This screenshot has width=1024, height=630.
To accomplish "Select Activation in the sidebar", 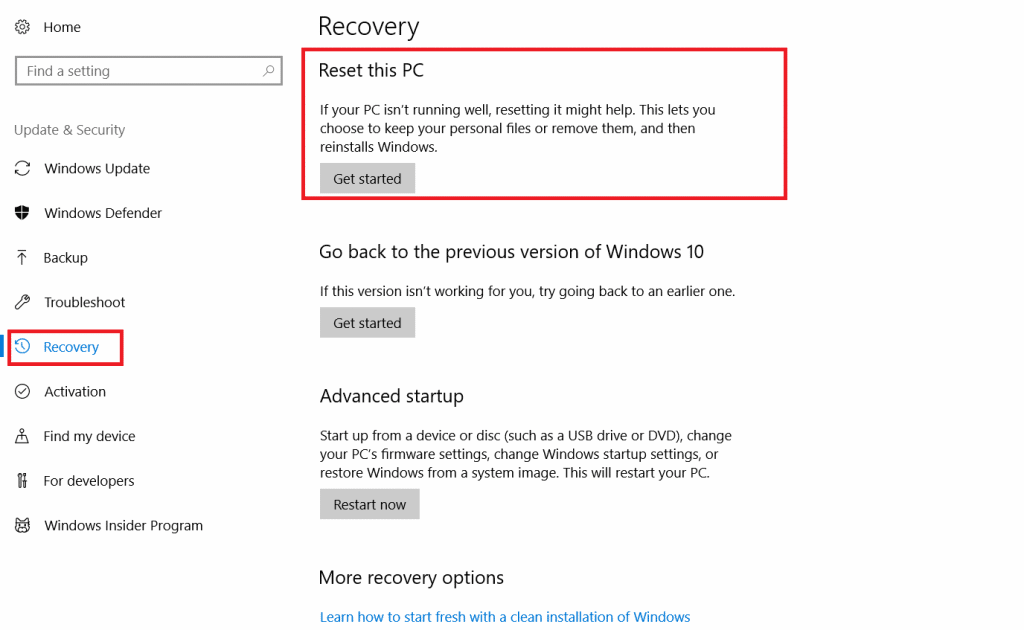I will (75, 392).
